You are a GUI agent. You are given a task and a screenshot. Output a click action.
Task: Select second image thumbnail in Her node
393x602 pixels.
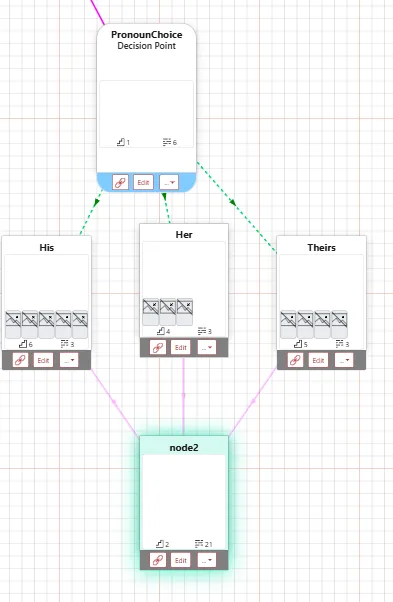pos(168,311)
